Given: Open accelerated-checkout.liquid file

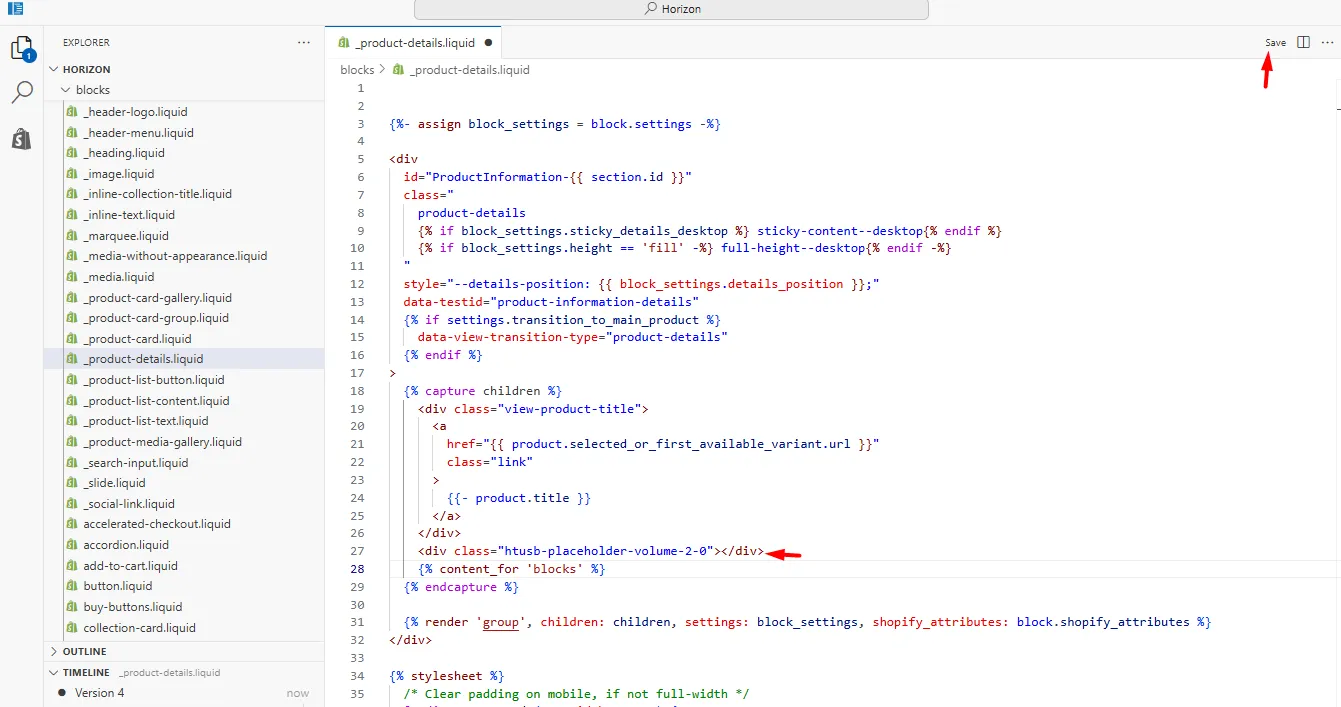Looking at the screenshot, I should (157, 524).
